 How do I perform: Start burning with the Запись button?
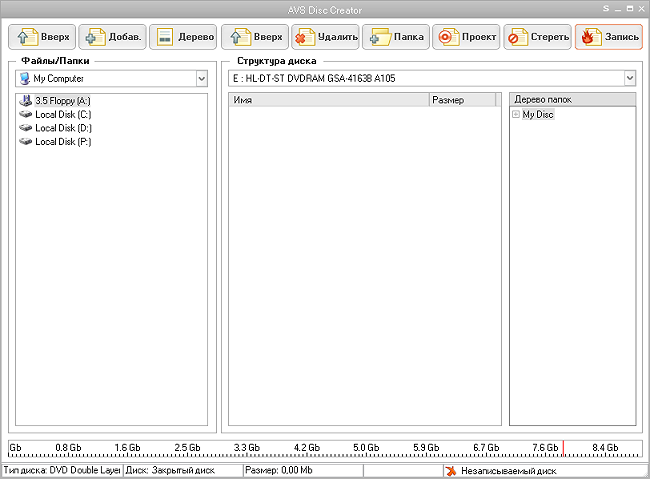click(609, 37)
